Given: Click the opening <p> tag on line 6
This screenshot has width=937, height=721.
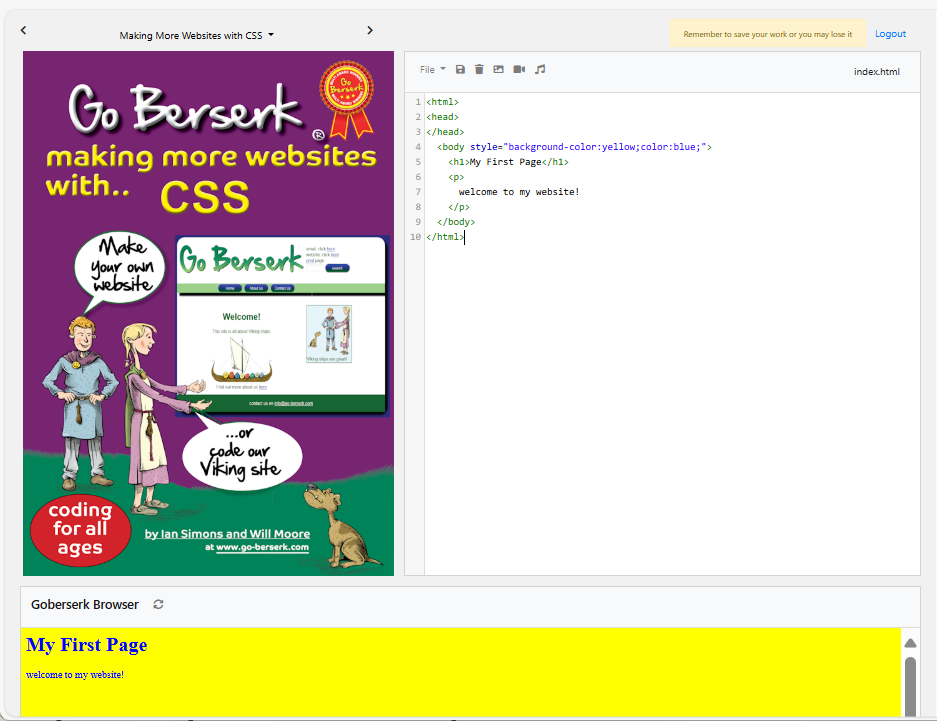Looking at the screenshot, I should click(x=456, y=177).
